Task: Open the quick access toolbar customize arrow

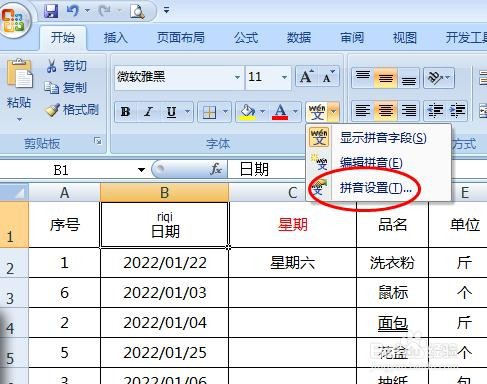Action: 166,11
